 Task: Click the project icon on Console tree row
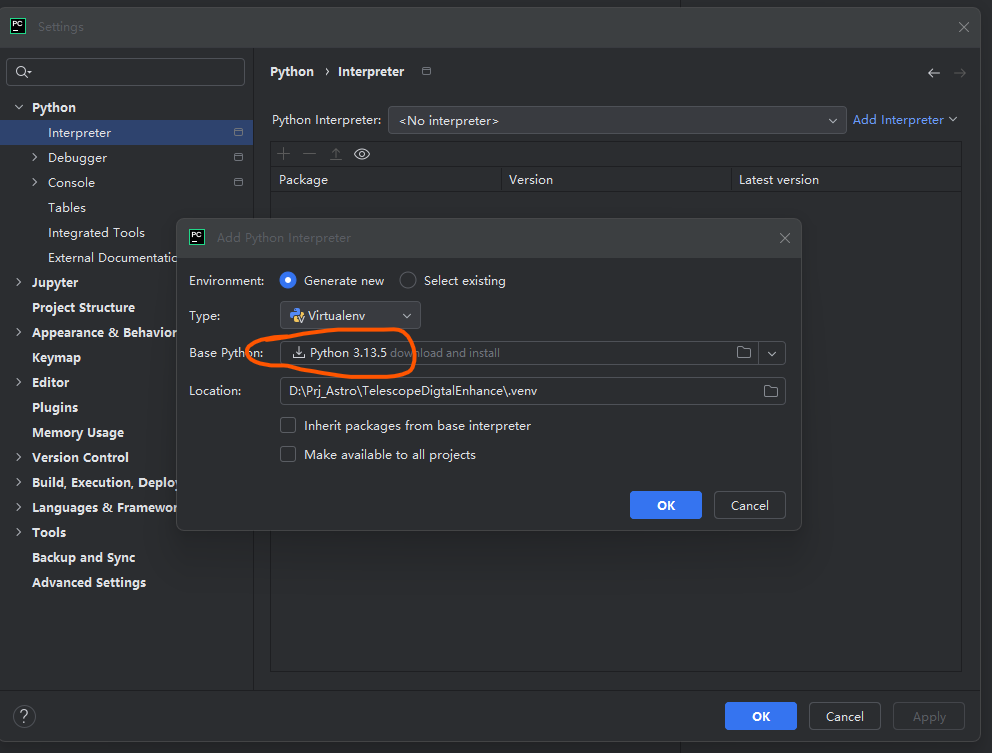coord(239,182)
